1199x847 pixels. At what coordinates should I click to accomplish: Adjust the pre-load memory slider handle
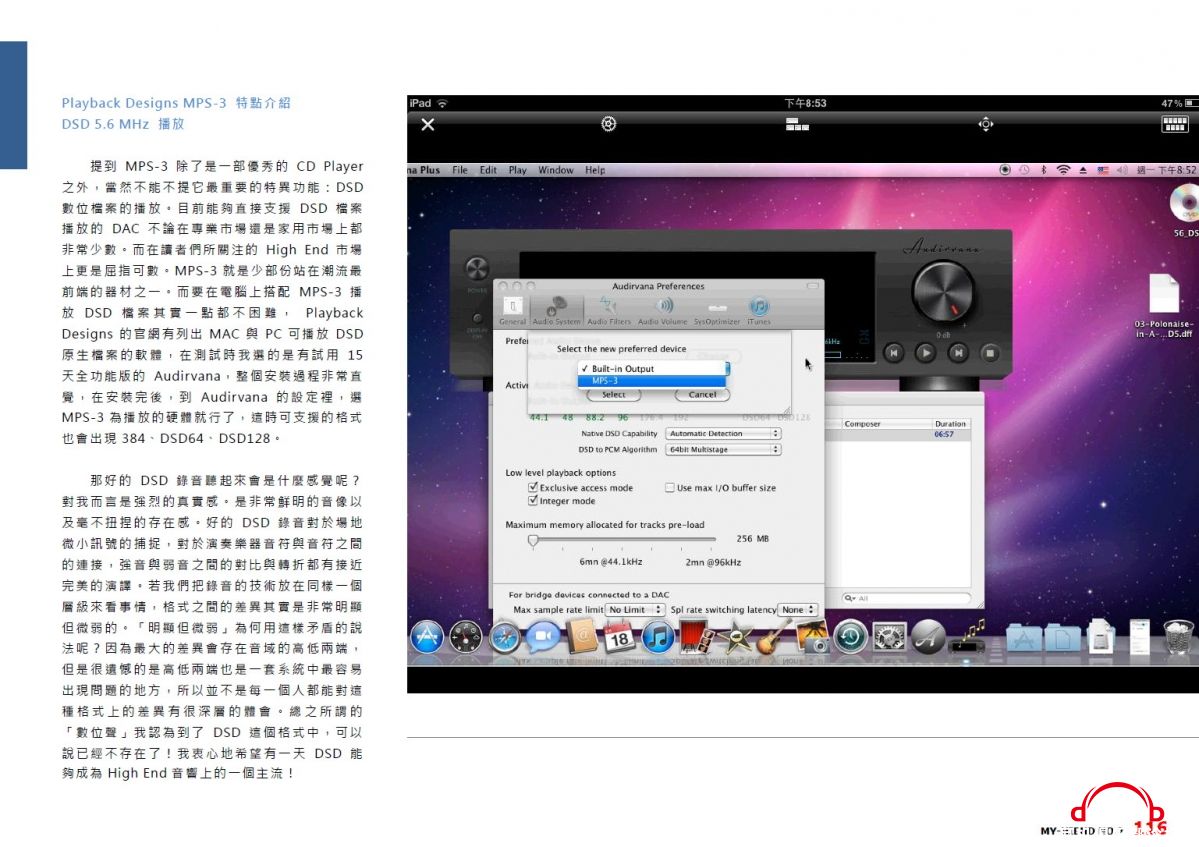[533, 540]
